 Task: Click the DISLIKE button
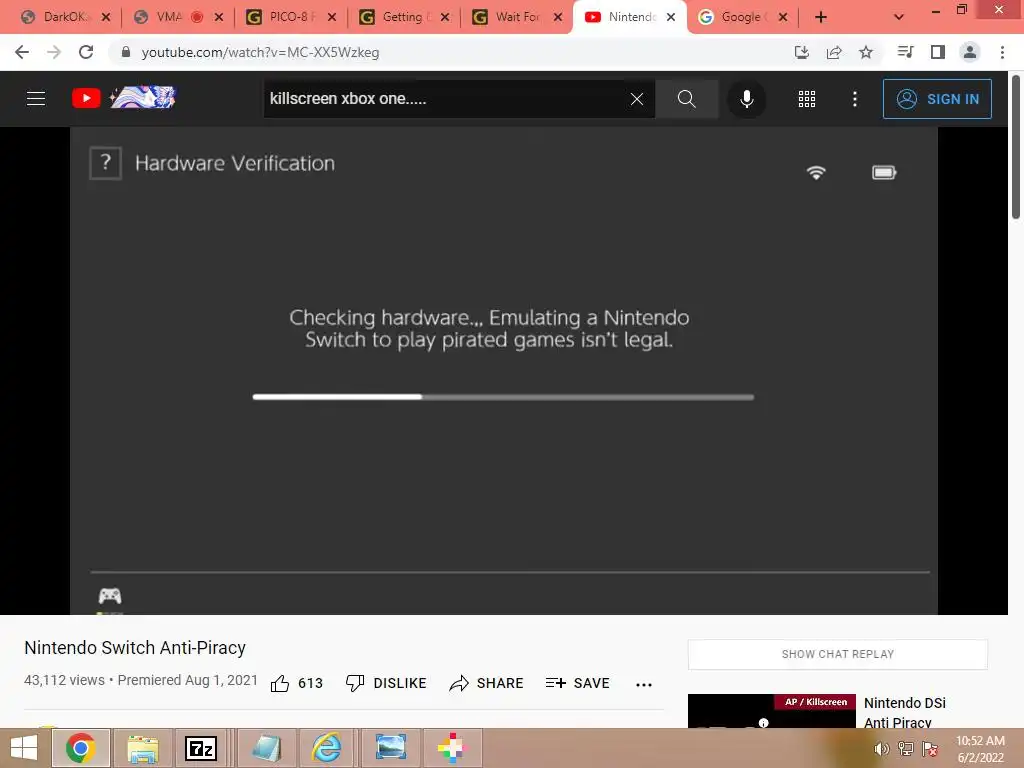pyautogui.click(x=385, y=683)
